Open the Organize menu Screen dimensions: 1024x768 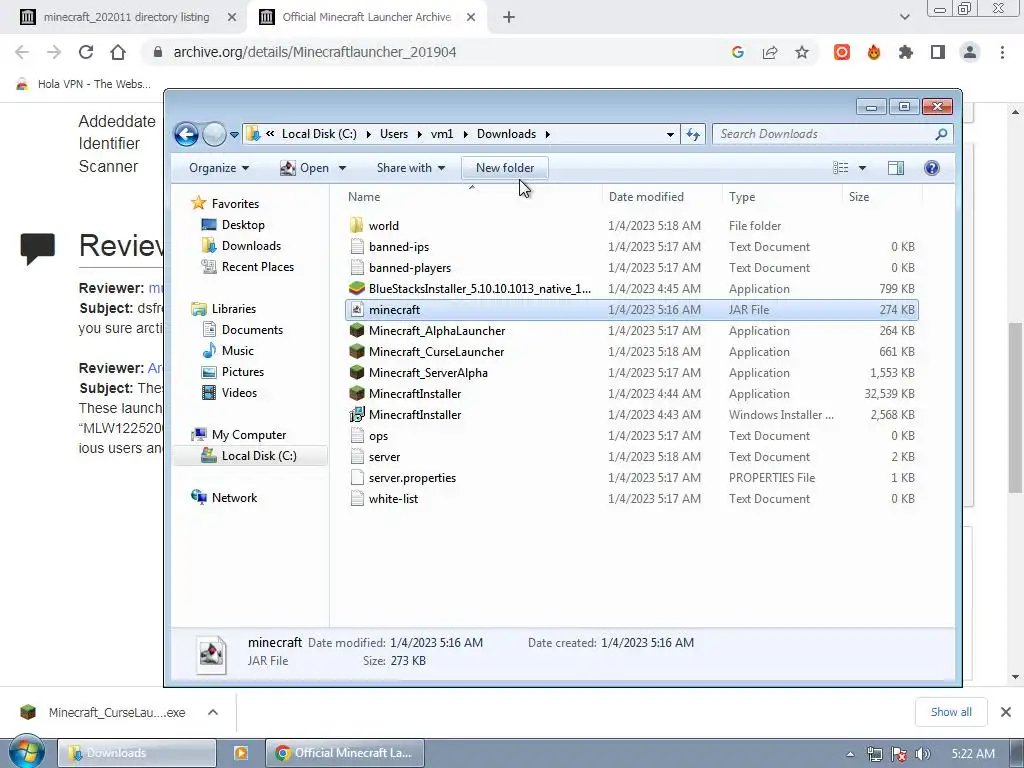pos(219,168)
